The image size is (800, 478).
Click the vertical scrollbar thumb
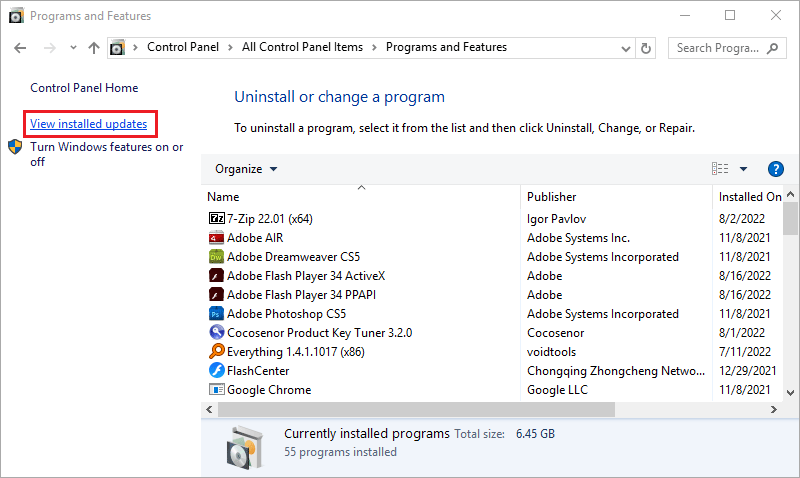(790, 218)
